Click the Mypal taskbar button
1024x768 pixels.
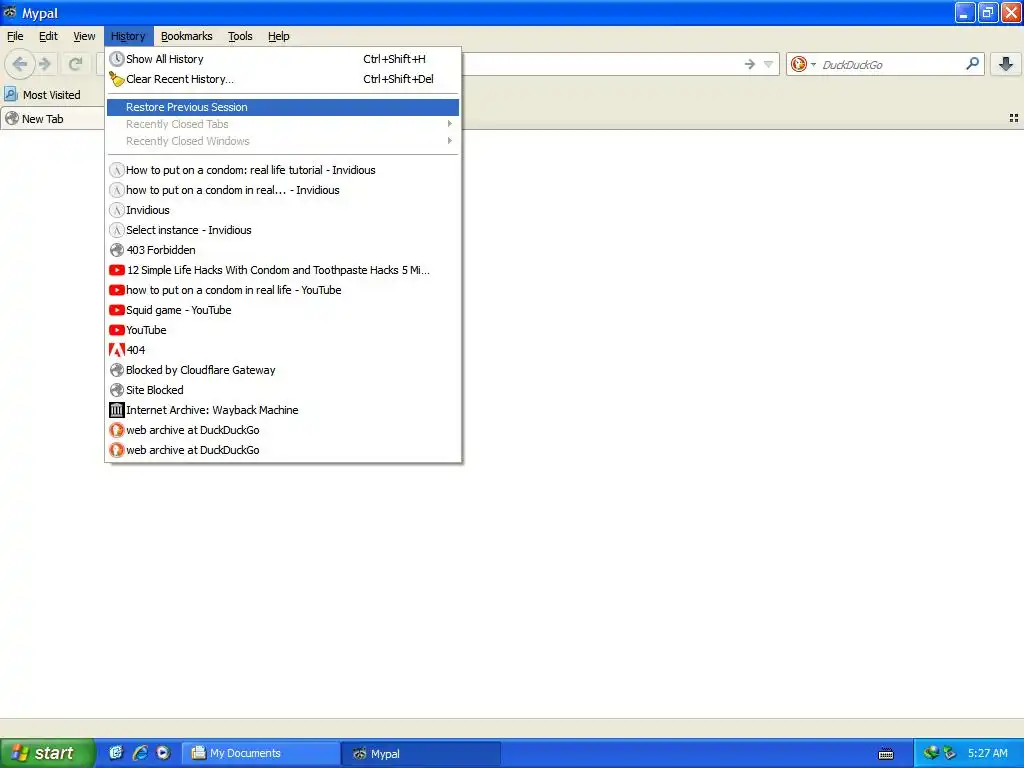coord(421,754)
